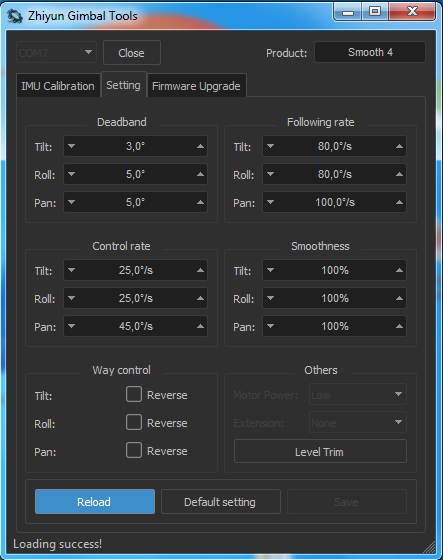Increase Following rate Roll with up arrow
This screenshot has width=443, height=560.
coord(399,174)
